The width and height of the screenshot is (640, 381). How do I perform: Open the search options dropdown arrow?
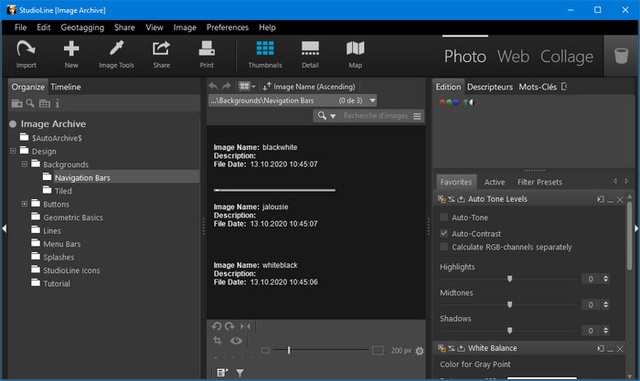[x=333, y=116]
